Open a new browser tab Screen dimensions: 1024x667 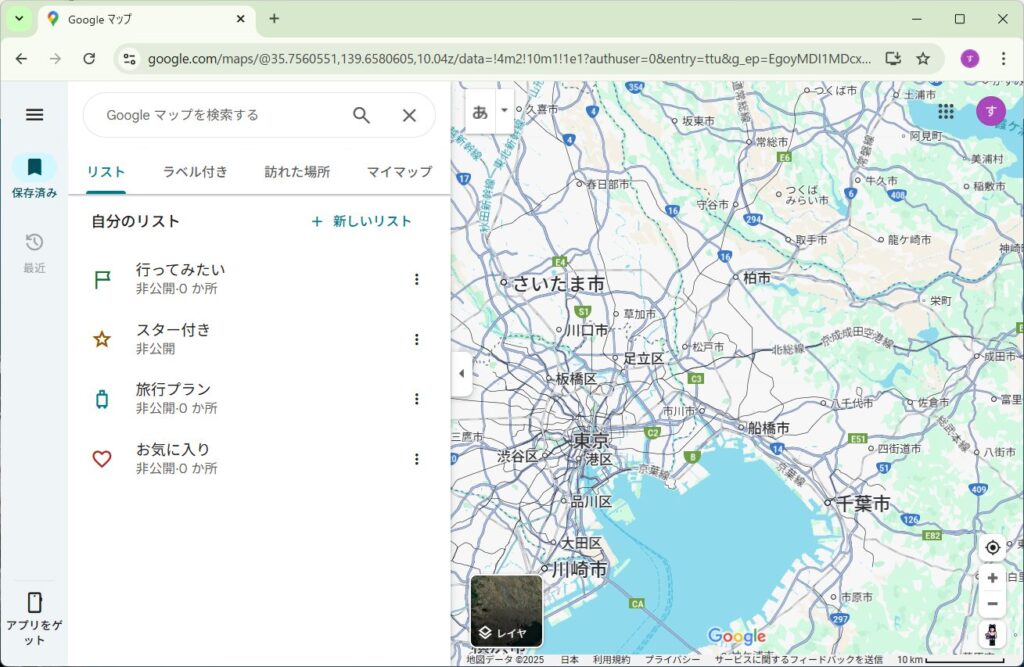274,19
